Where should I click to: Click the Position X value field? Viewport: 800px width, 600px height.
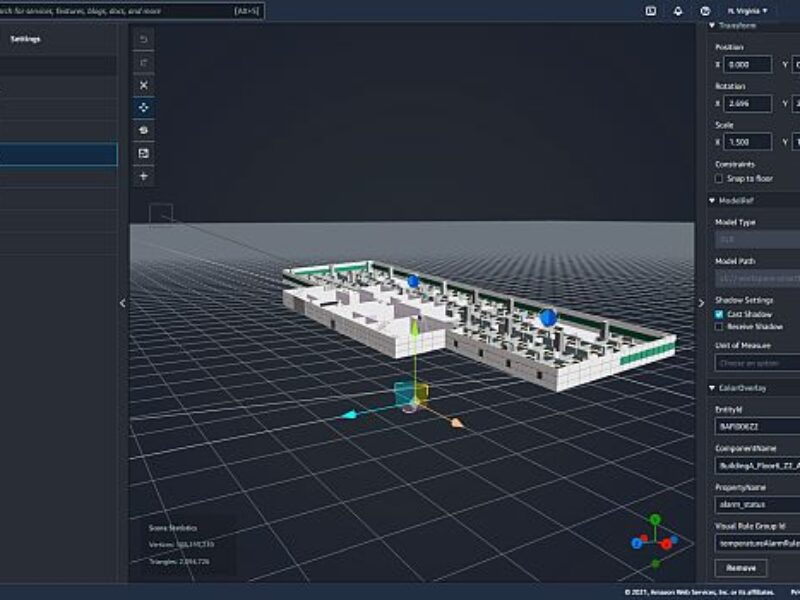click(747, 63)
